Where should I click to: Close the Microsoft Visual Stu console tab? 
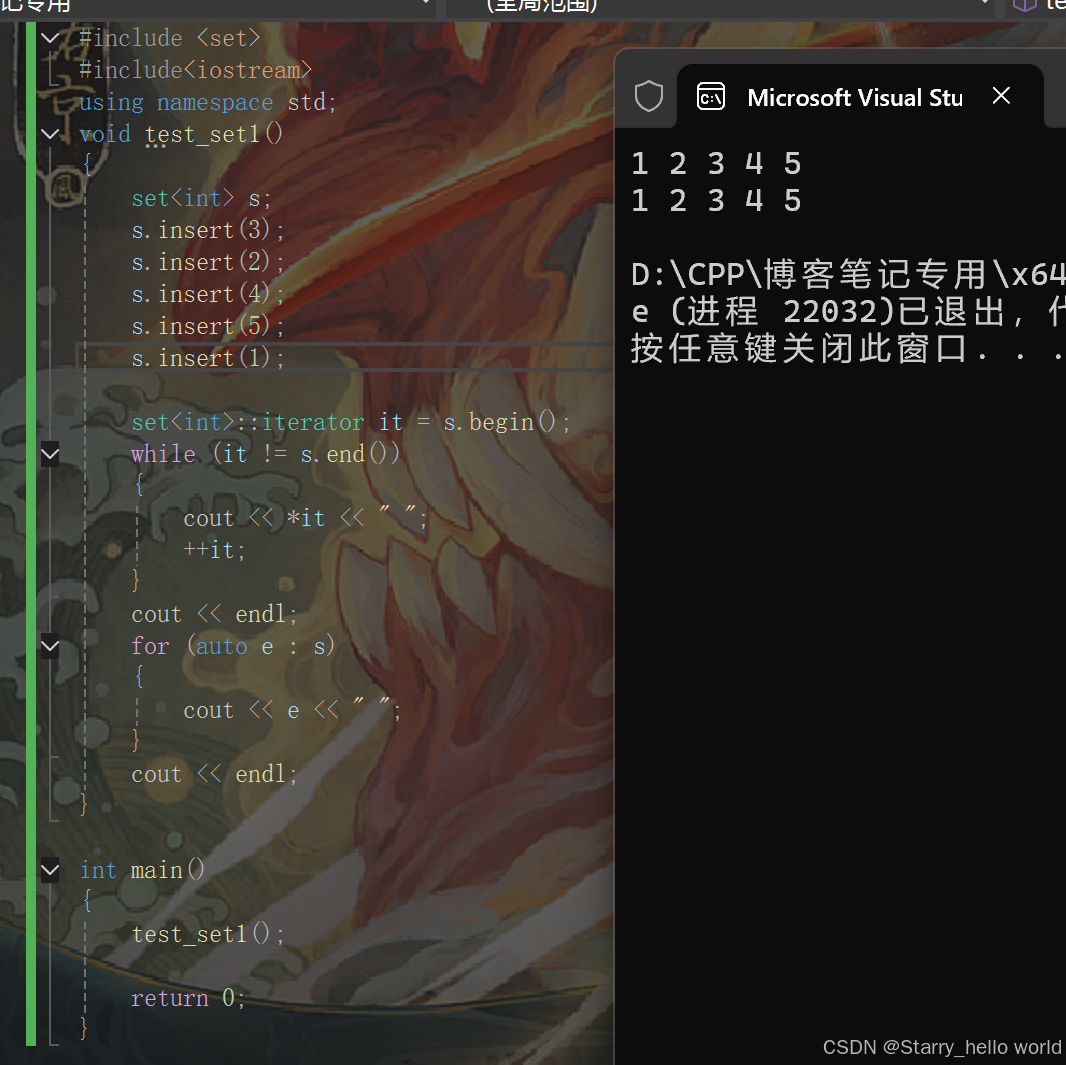(1001, 96)
